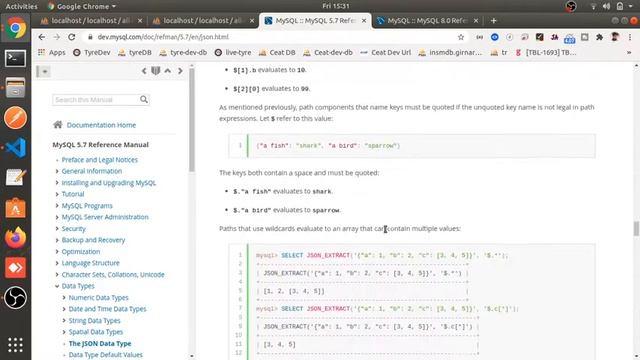
Task: Show more bookmarks chevron
Action: (x=629, y=52)
